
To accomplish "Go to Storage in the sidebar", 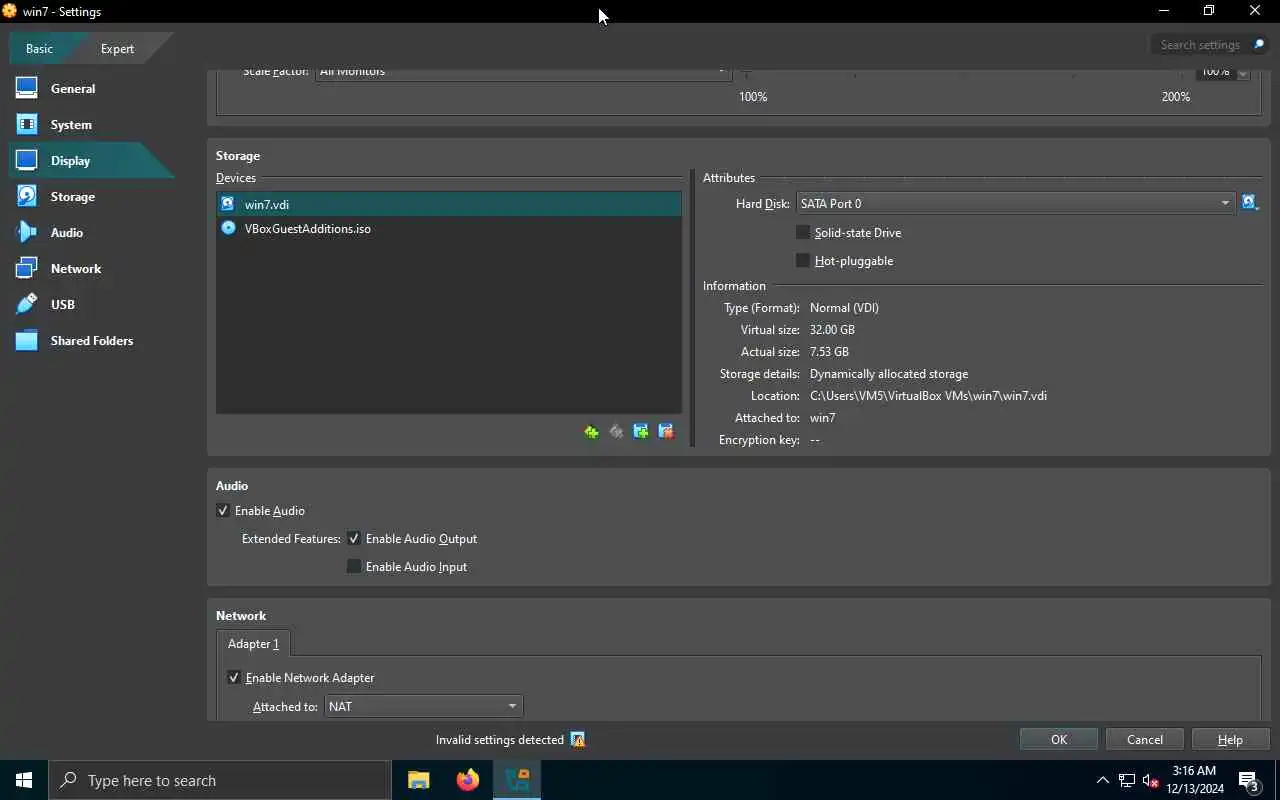I will coord(72,196).
